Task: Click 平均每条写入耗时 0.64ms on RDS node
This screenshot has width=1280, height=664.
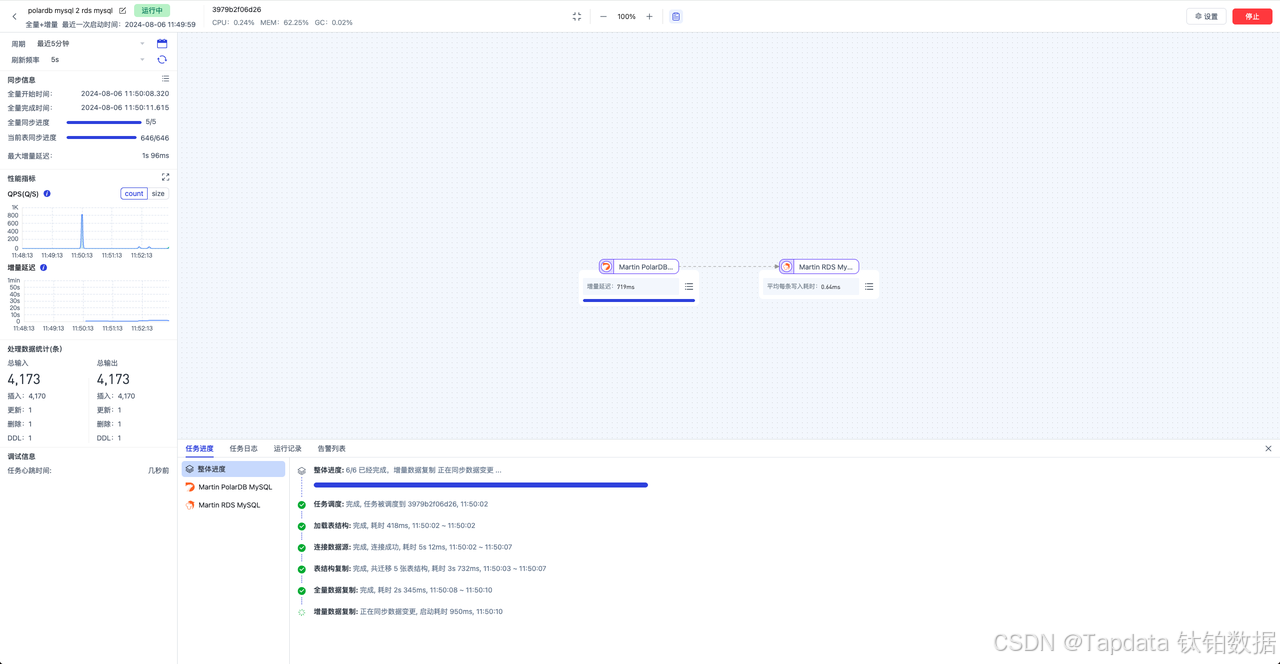Action: tap(804, 287)
